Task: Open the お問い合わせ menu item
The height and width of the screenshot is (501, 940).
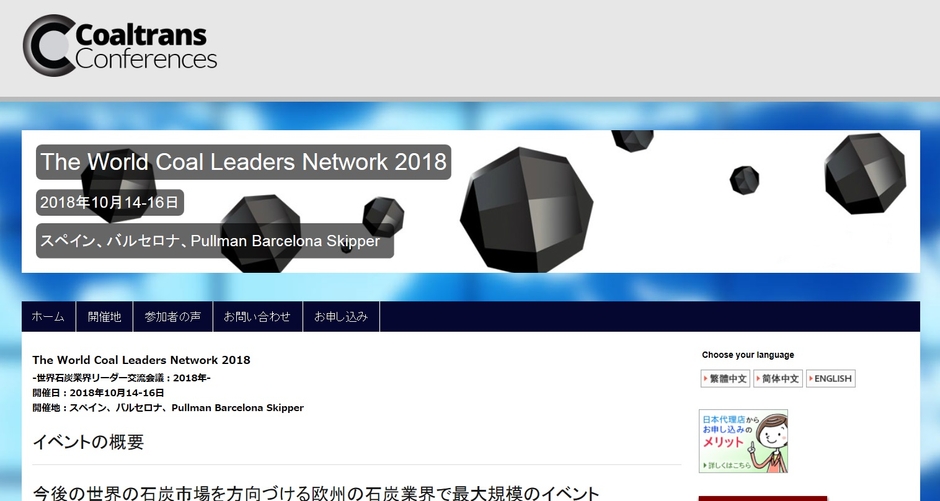Action: pos(258,316)
